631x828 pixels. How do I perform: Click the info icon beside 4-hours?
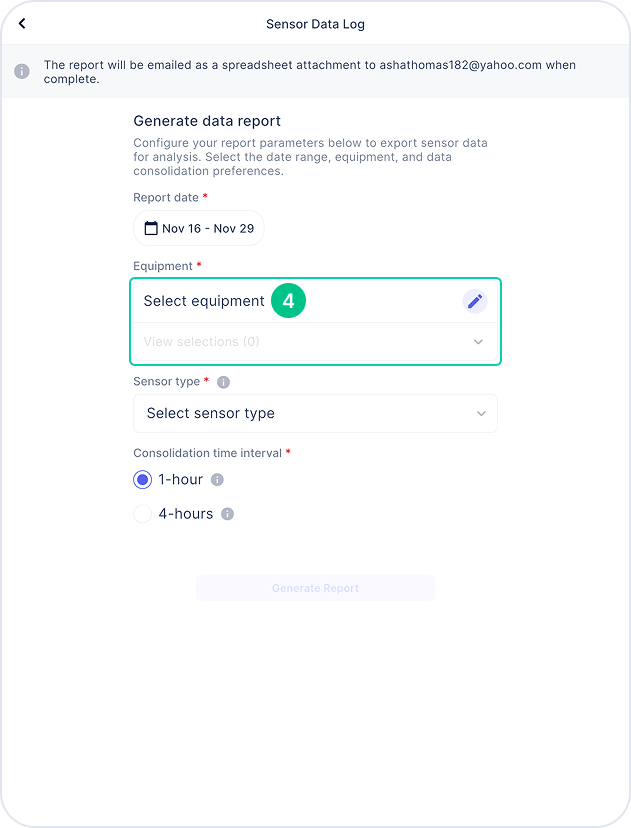tap(227, 514)
